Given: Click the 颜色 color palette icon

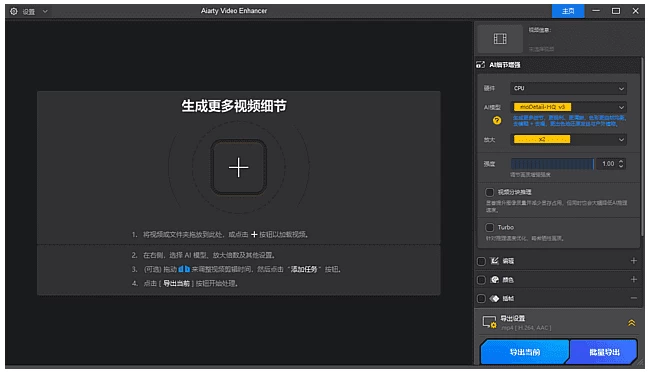Looking at the screenshot, I should coord(495,280).
